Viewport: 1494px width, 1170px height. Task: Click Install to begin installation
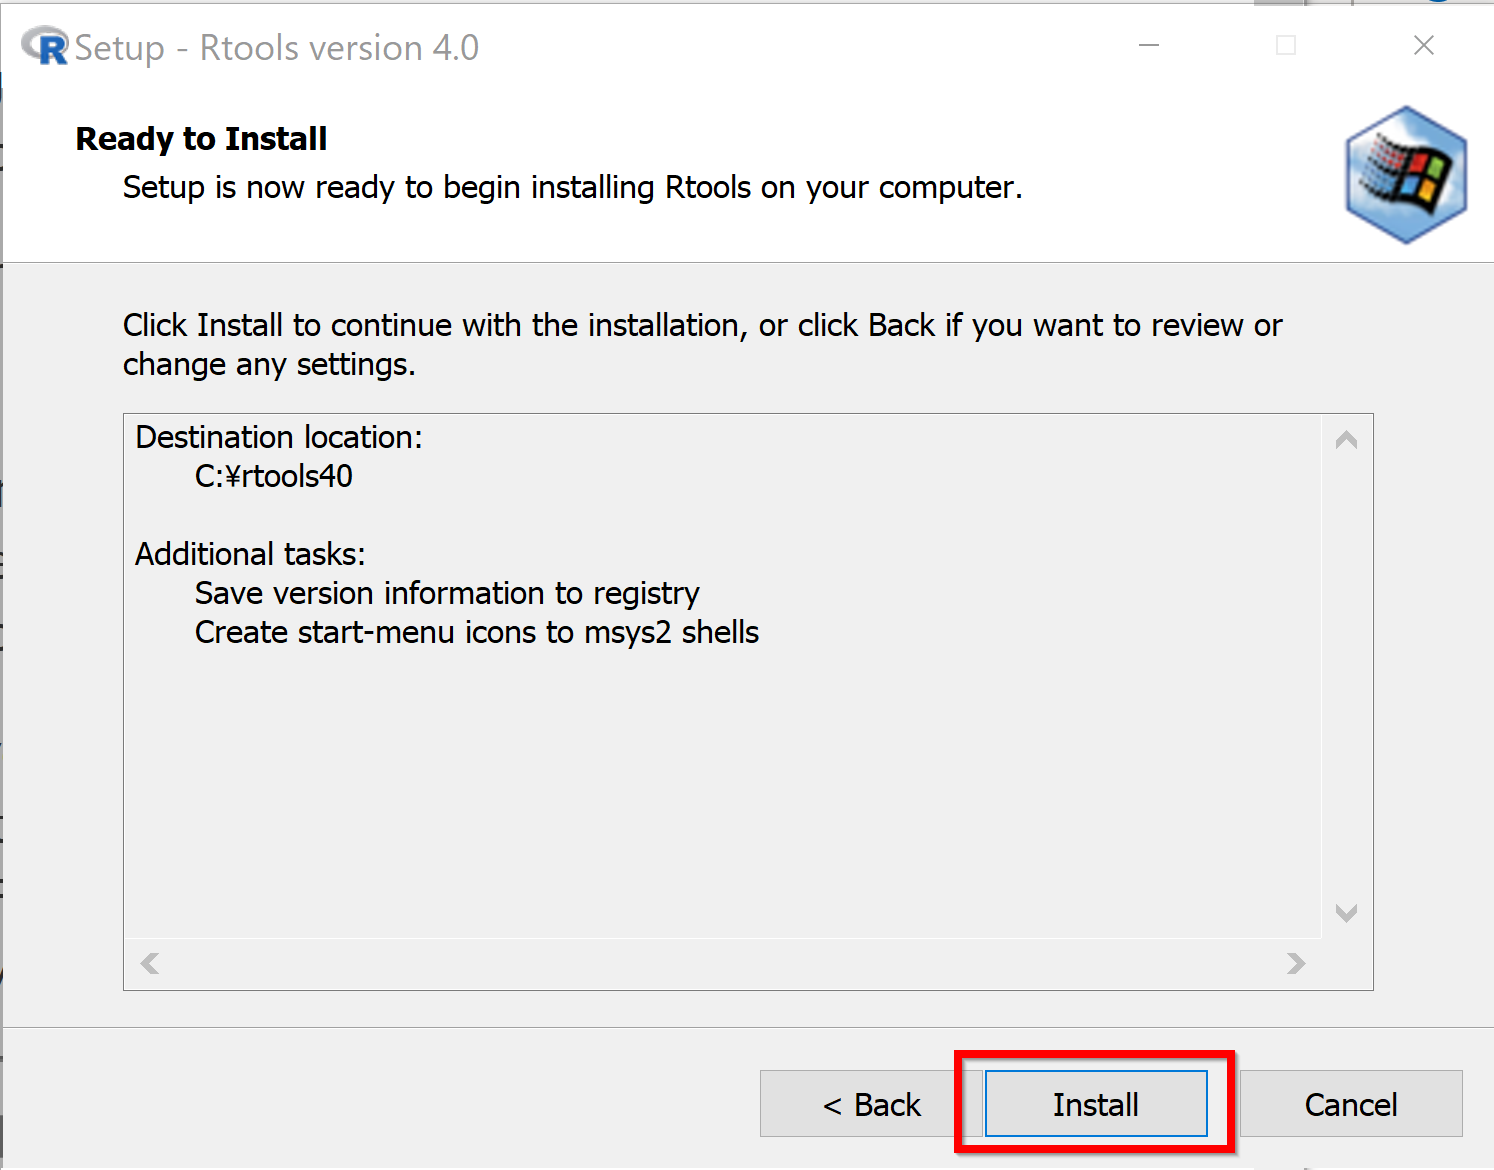point(1095,1104)
